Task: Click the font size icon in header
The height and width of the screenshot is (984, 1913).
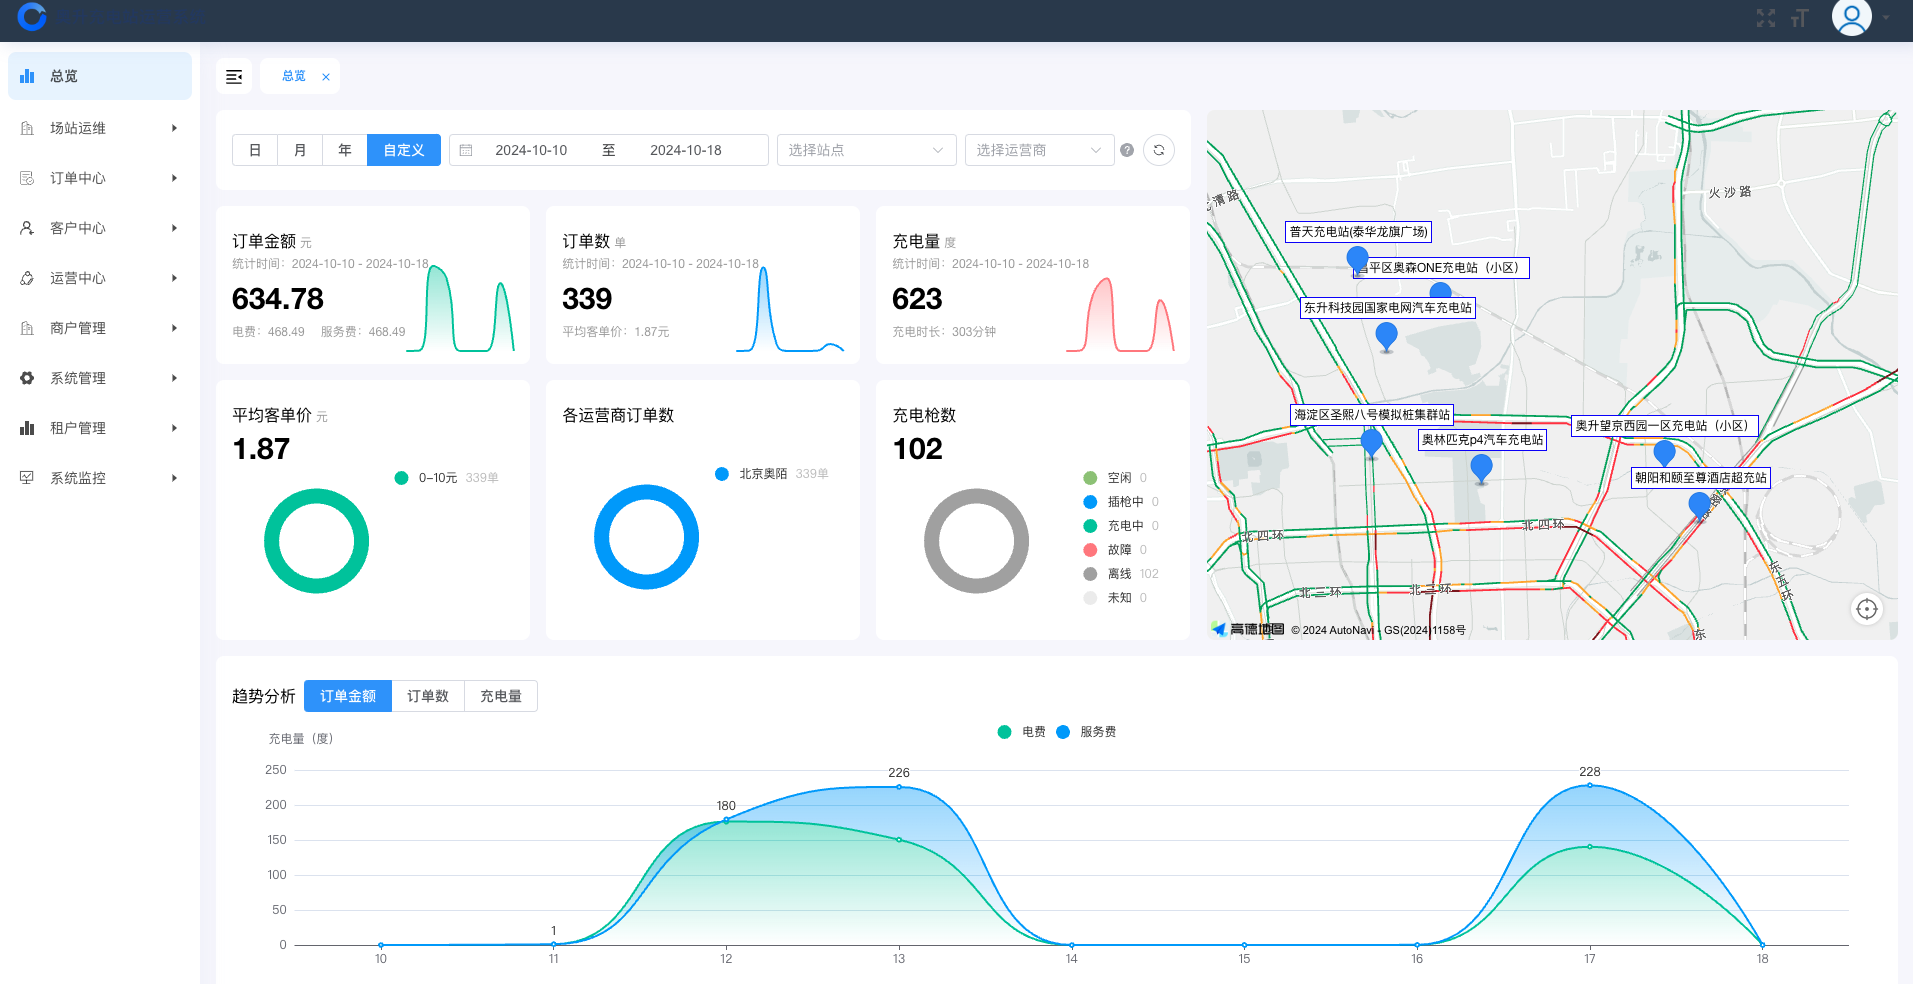Action: (x=1800, y=18)
